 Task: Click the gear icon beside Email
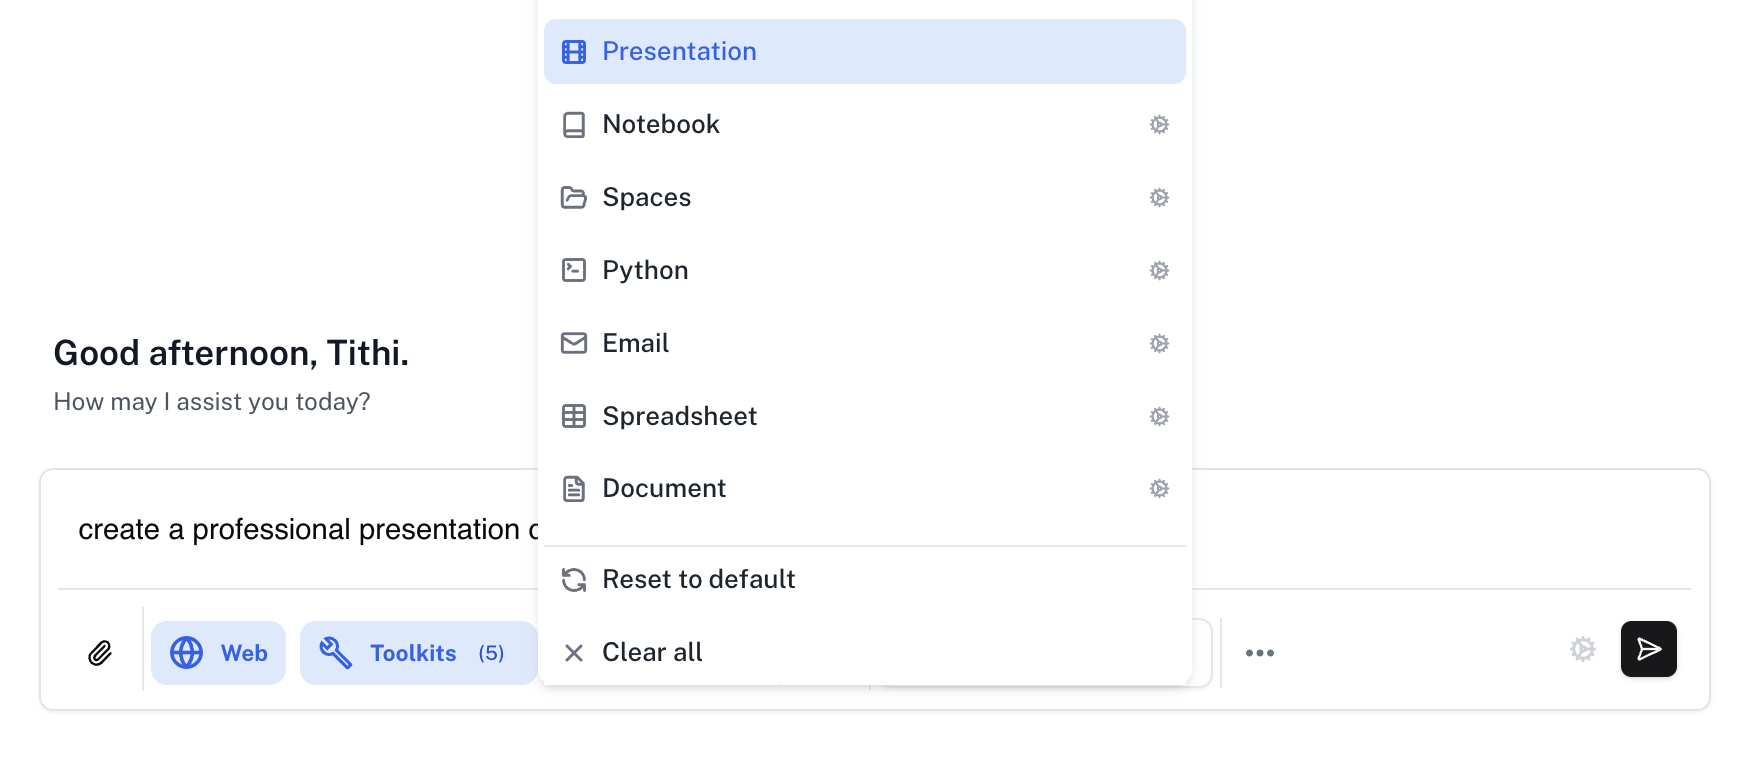1159,344
